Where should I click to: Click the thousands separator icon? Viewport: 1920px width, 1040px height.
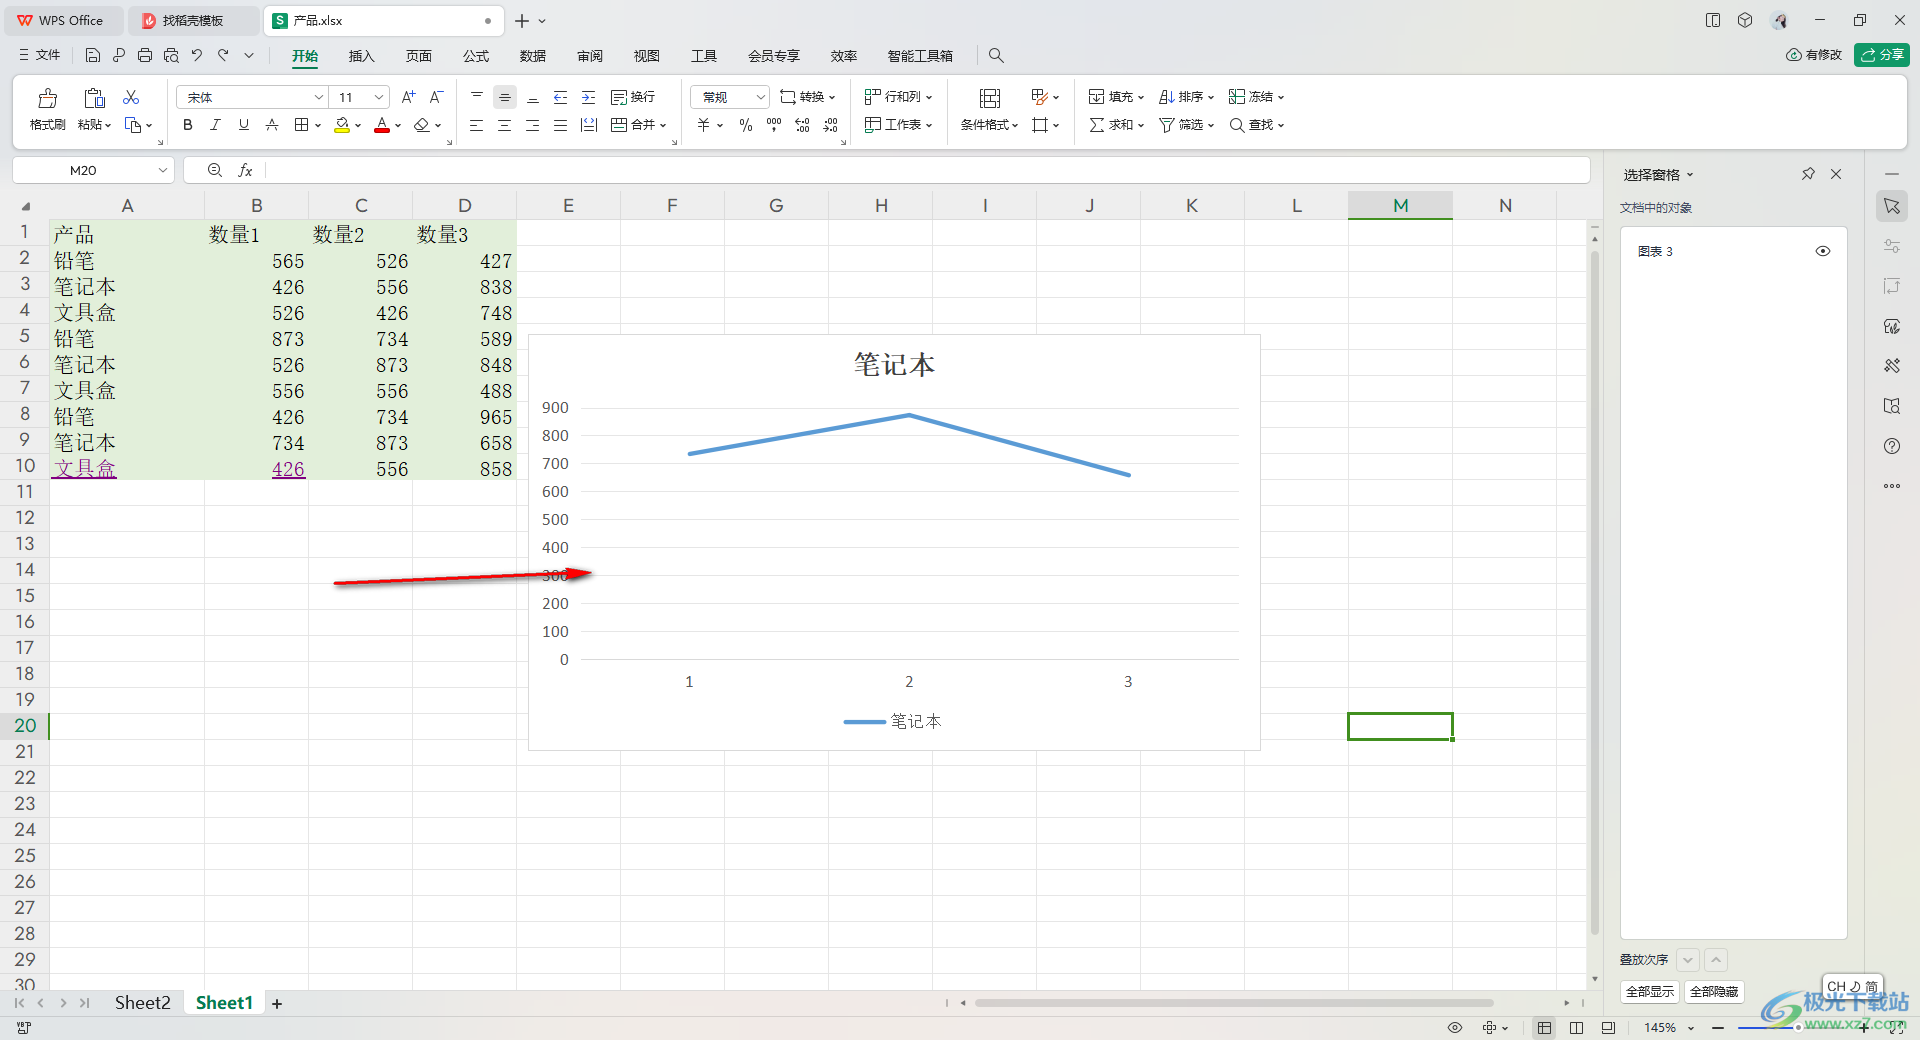(774, 125)
